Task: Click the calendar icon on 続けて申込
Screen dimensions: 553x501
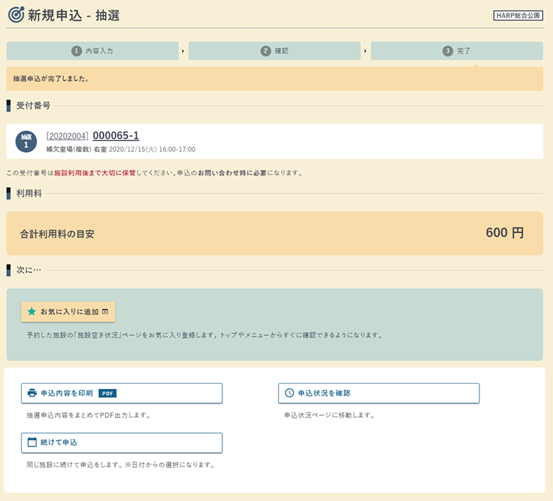Action: click(32, 442)
